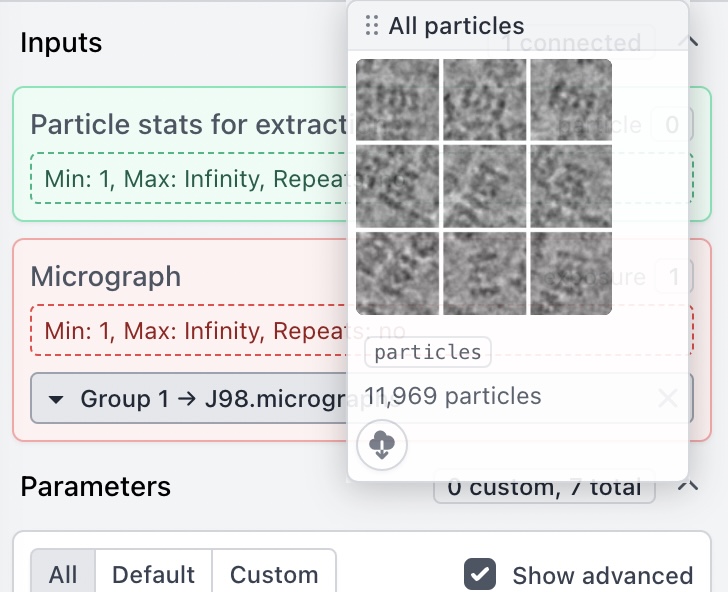728x592 pixels.
Task: Collapse the Inputs section chevron
Action: [x=688, y=42]
